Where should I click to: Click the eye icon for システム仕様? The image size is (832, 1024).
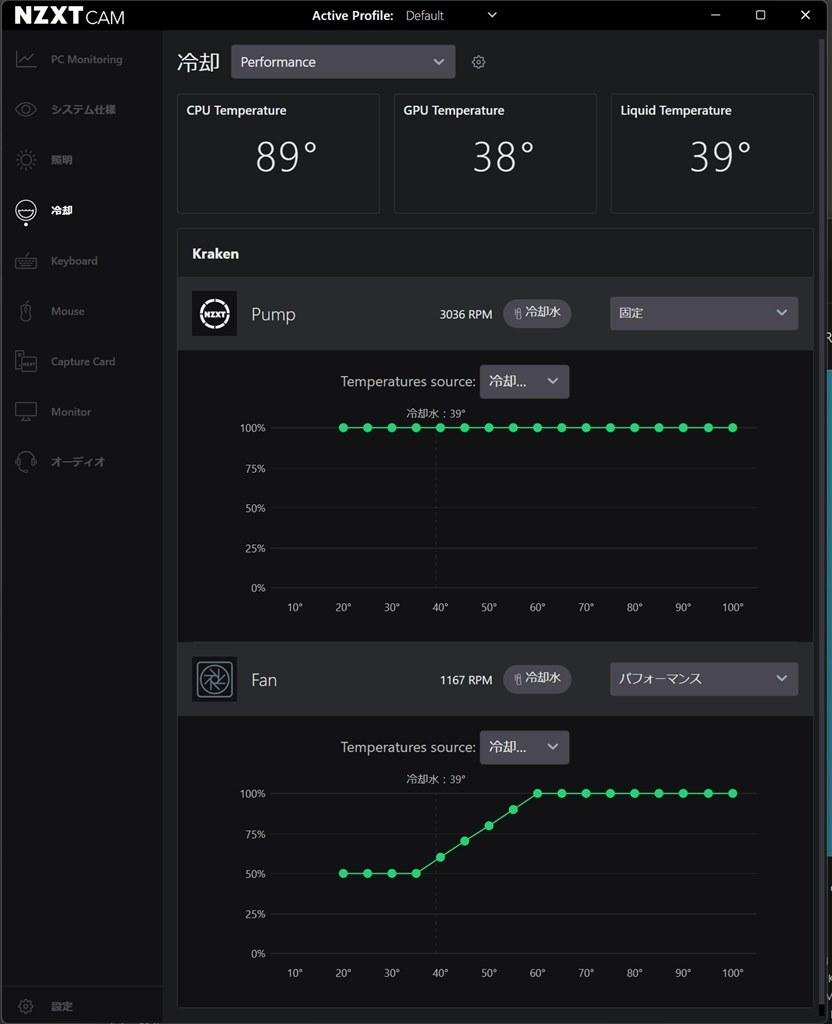(26, 109)
